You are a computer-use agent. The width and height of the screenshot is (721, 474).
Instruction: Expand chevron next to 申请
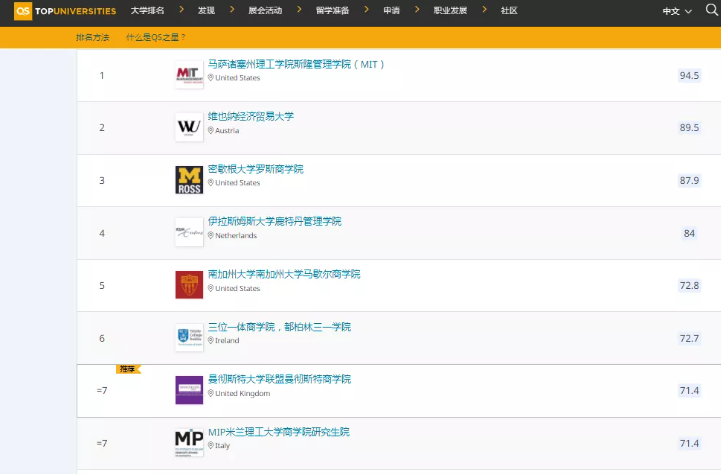click(417, 9)
